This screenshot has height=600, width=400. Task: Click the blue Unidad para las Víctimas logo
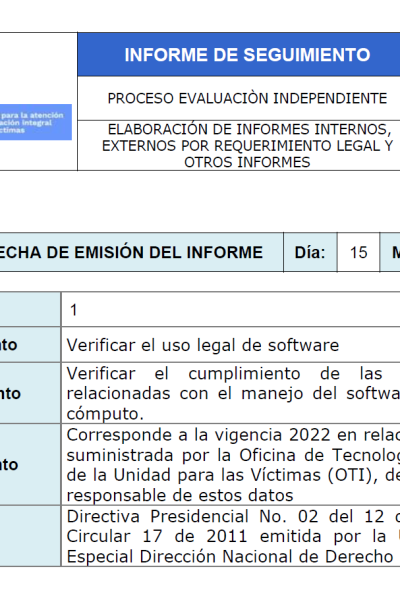[x=36, y=122]
